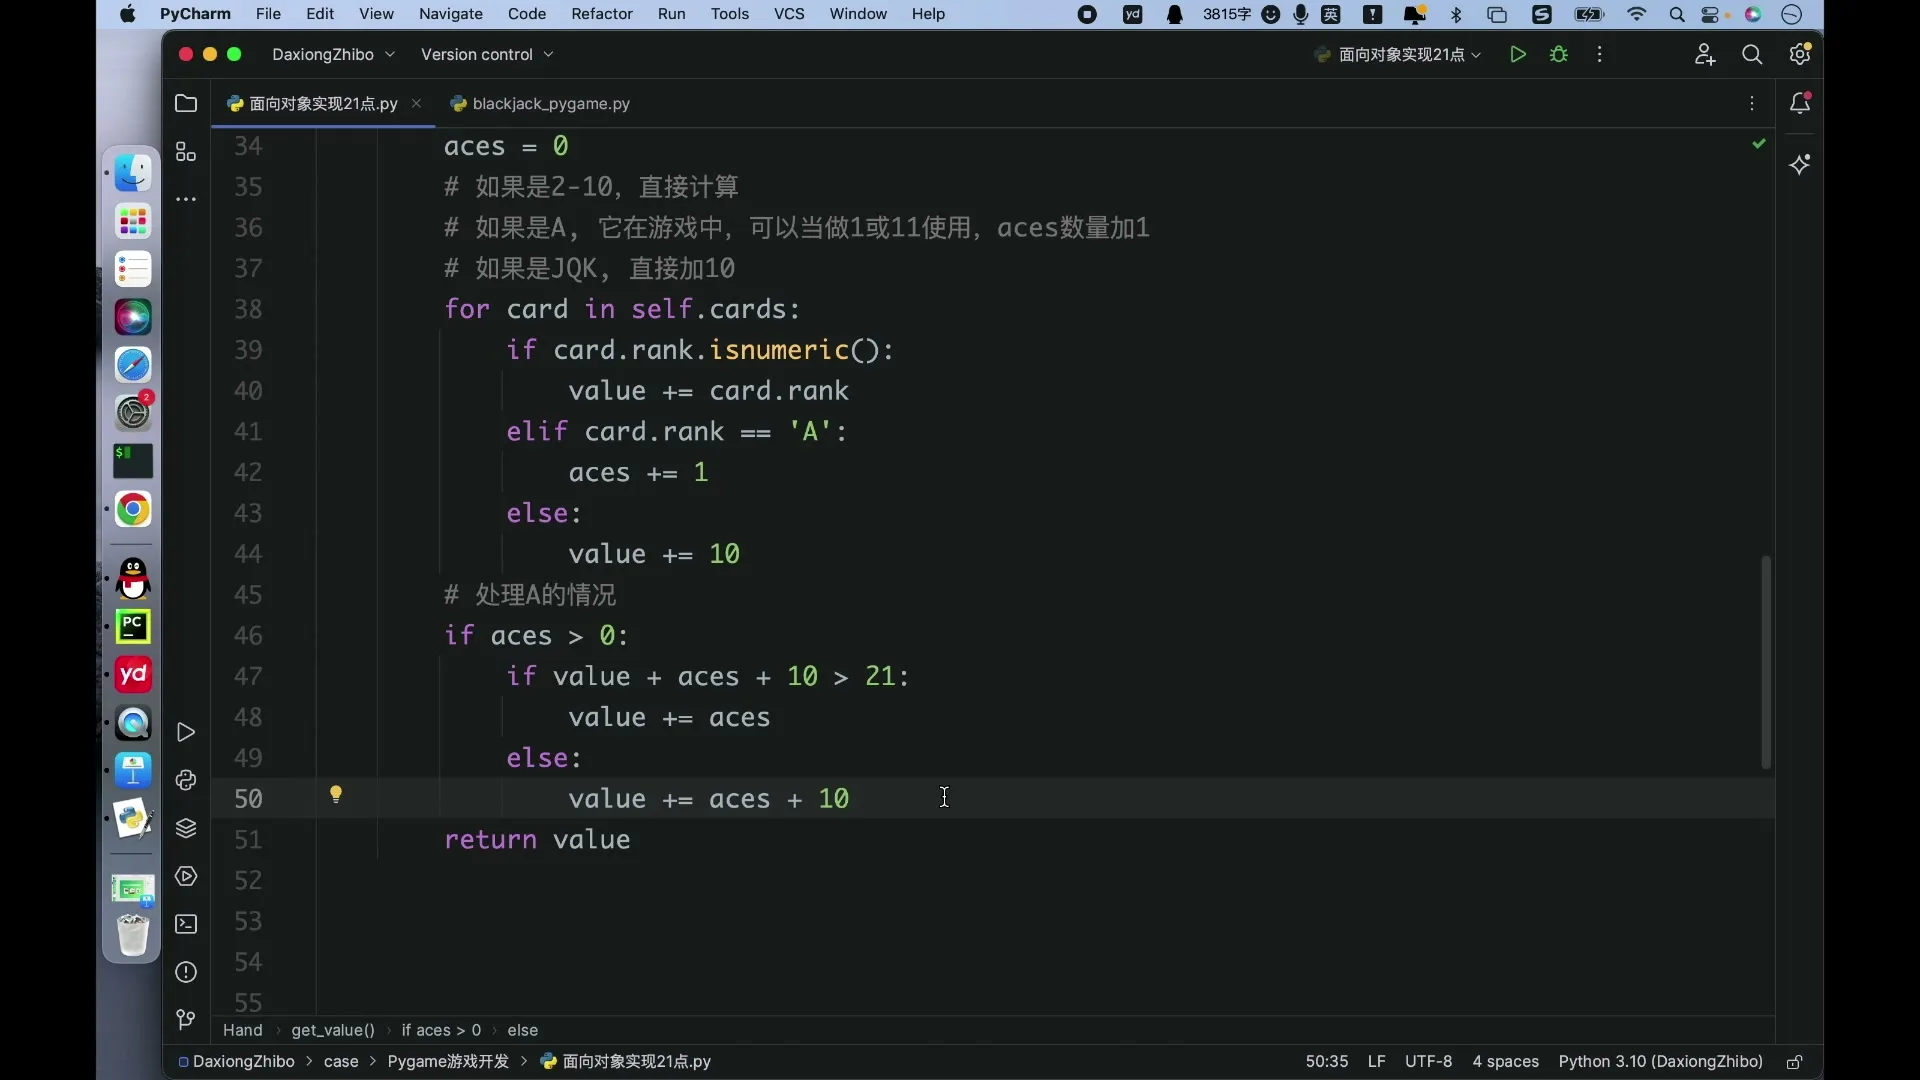Click the inspections green checkmark widget

1759,145
